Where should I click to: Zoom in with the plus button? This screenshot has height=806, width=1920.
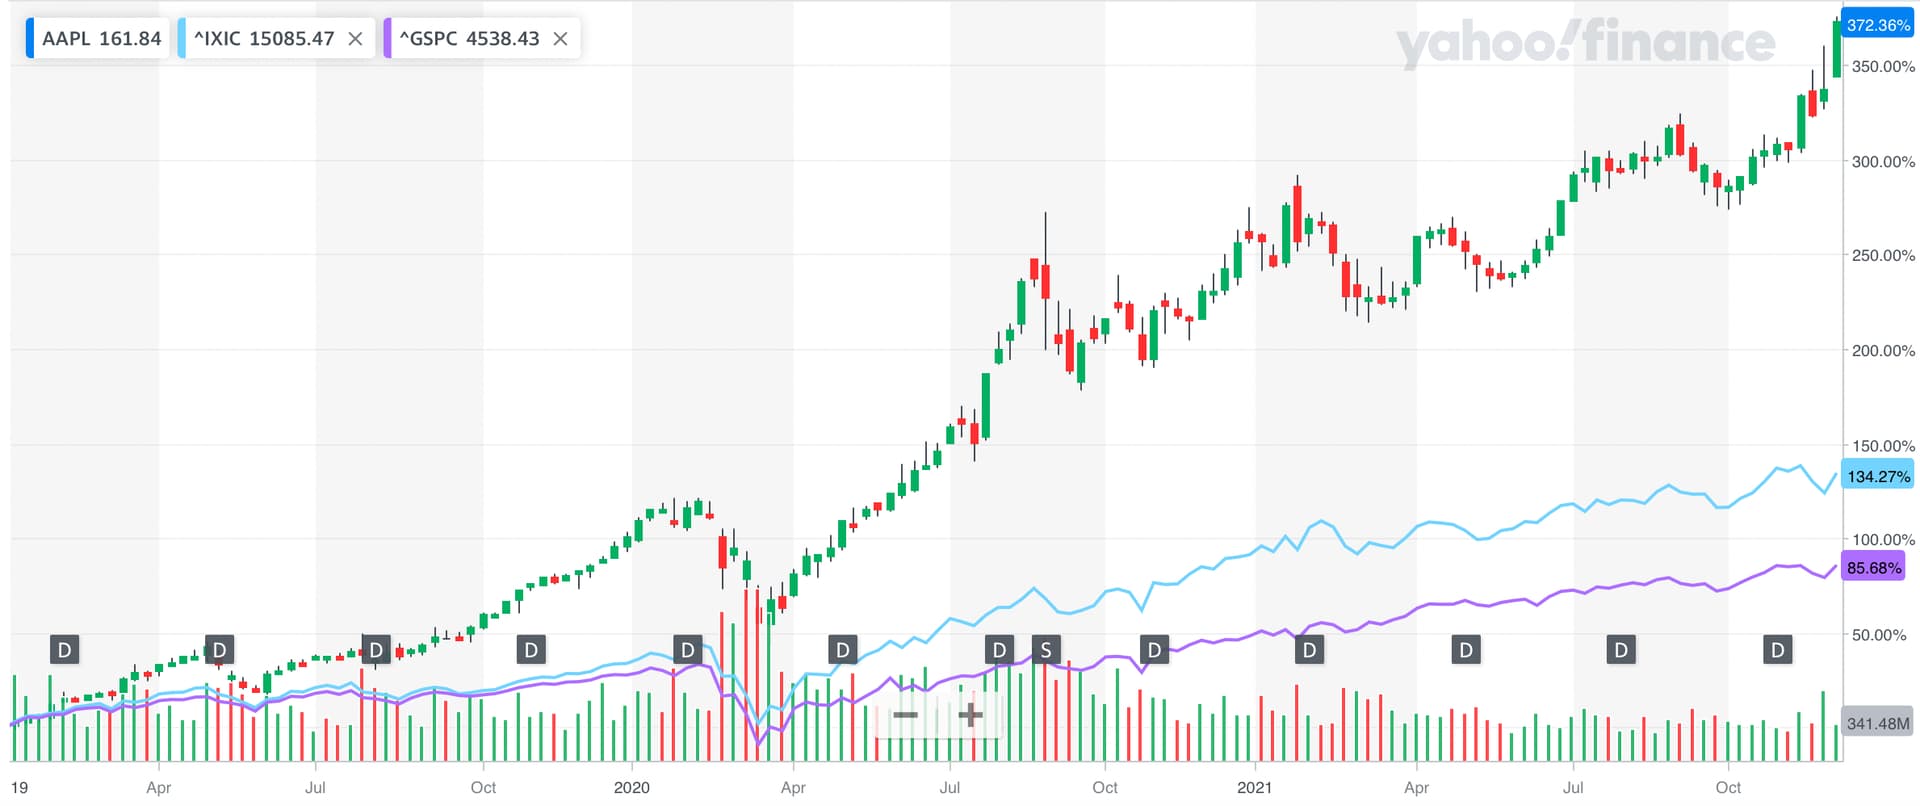point(970,715)
